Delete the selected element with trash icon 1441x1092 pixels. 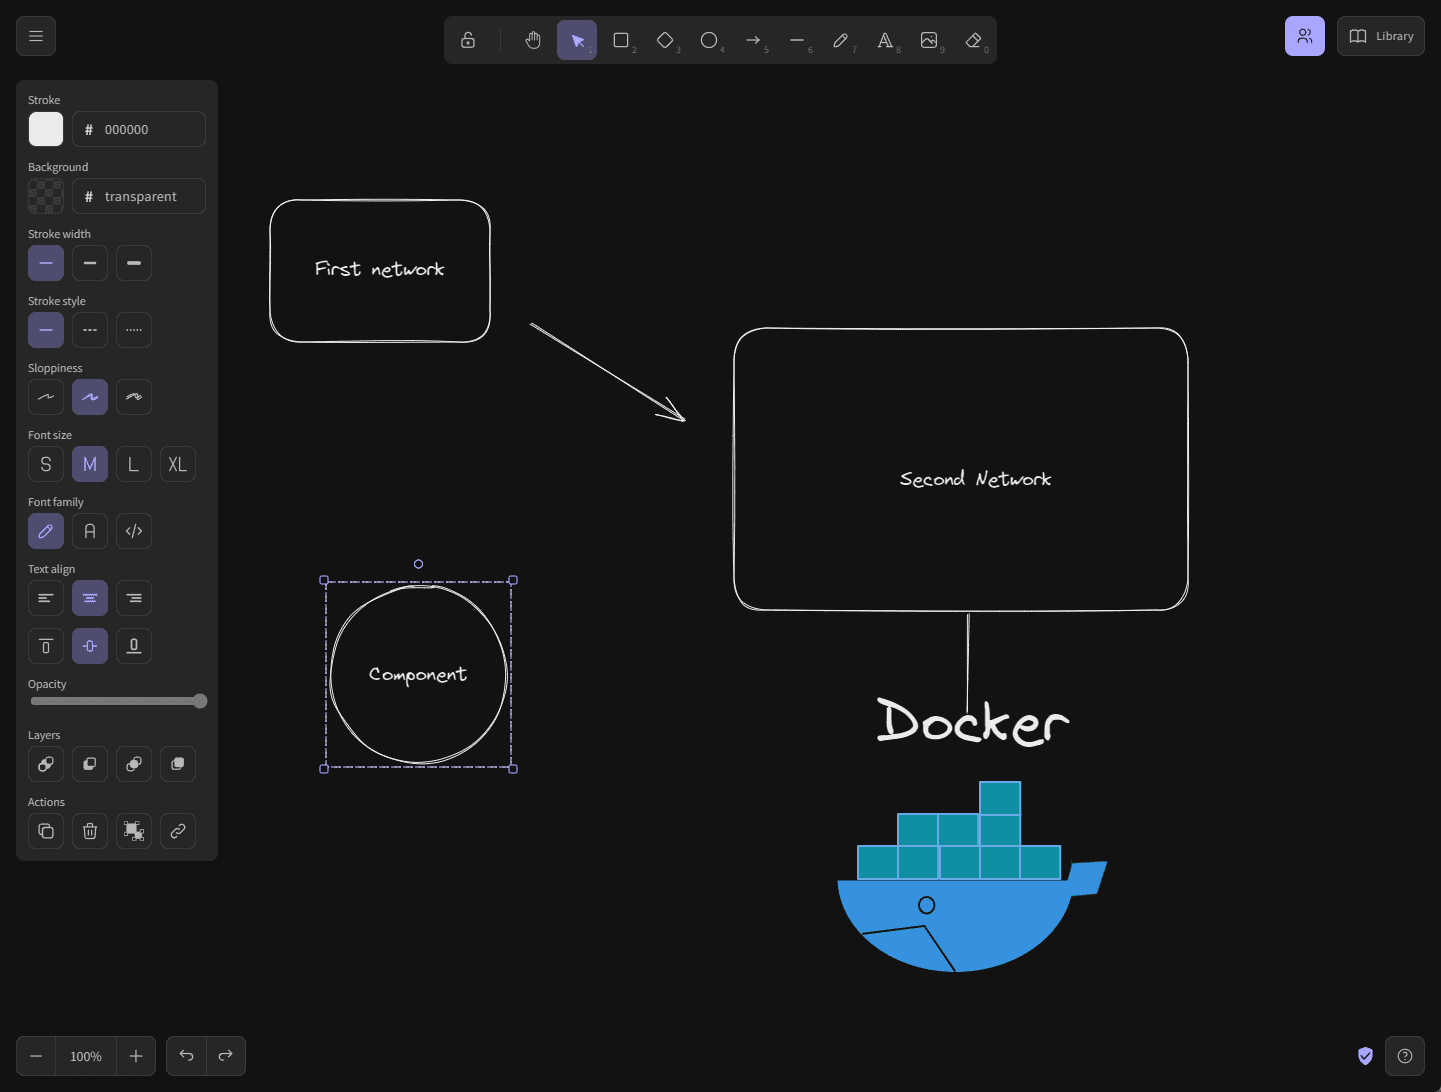tap(90, 831)
